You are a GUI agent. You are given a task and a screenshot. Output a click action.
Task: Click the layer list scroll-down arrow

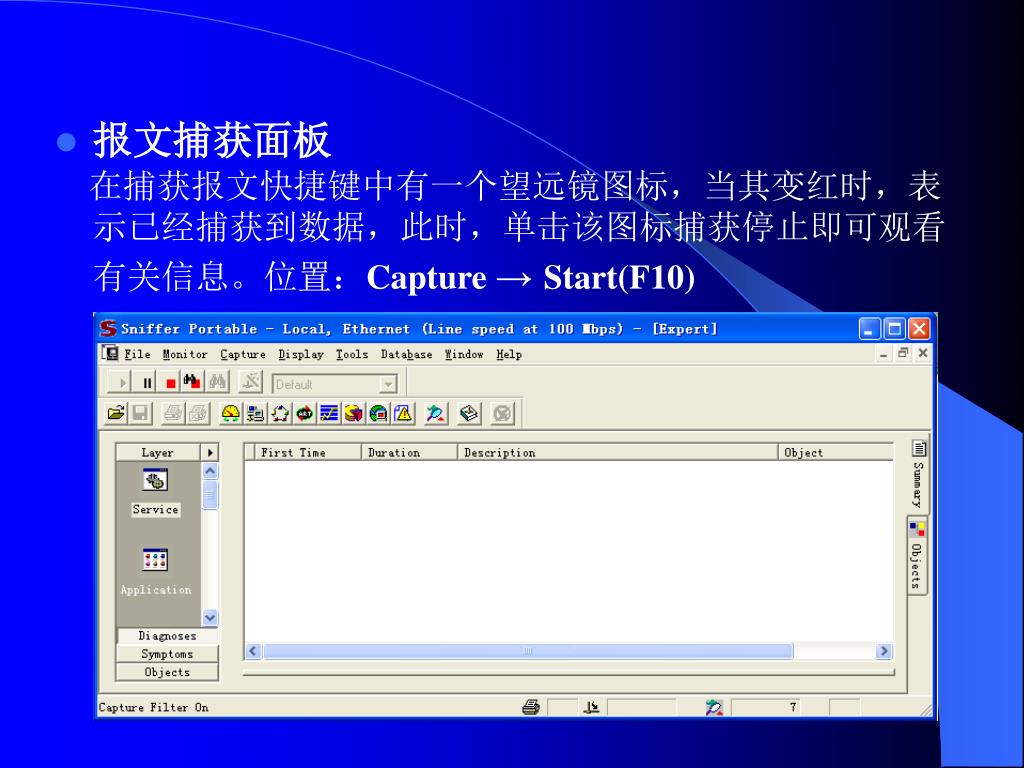tap(210, 617)
